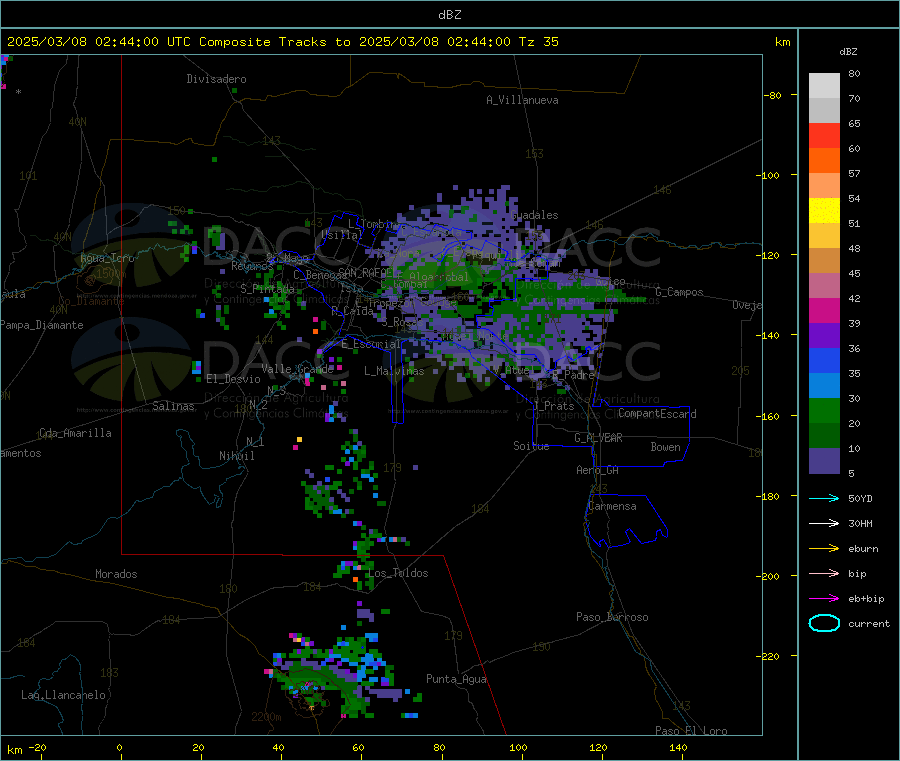
Task: Click the cyan 50YD arrow icon
Action: (x=824, y=498)
